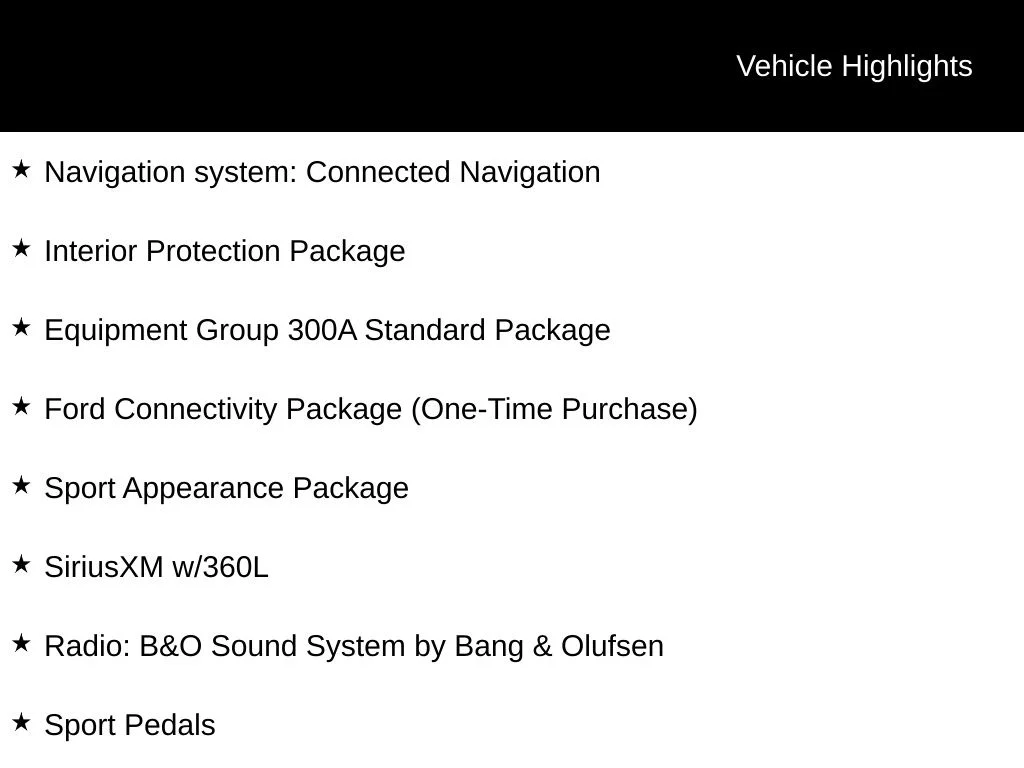This screenshot has height=768, width=1024.
Task: Click the black header banner area
Action: coord(512,65)
